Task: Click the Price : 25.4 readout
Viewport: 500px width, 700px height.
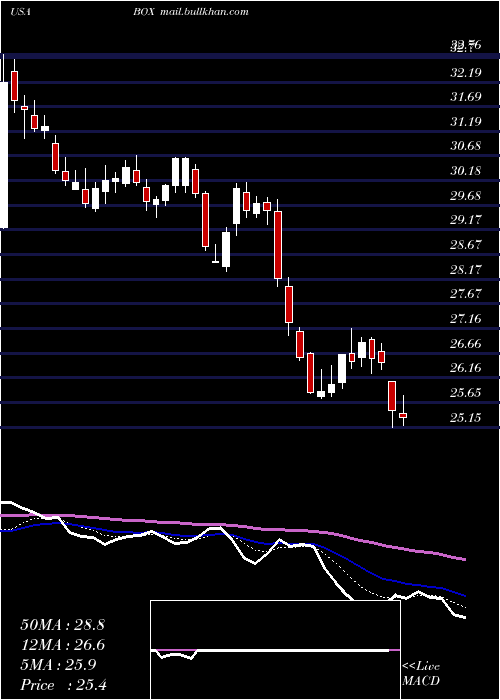Action: click(63, 685)
